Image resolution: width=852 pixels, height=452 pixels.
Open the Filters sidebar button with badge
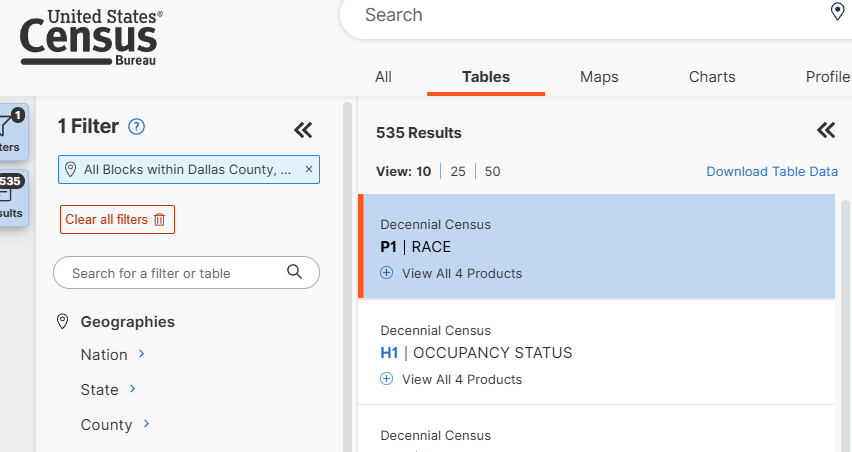pyautogui.click(x=13, y=132)
